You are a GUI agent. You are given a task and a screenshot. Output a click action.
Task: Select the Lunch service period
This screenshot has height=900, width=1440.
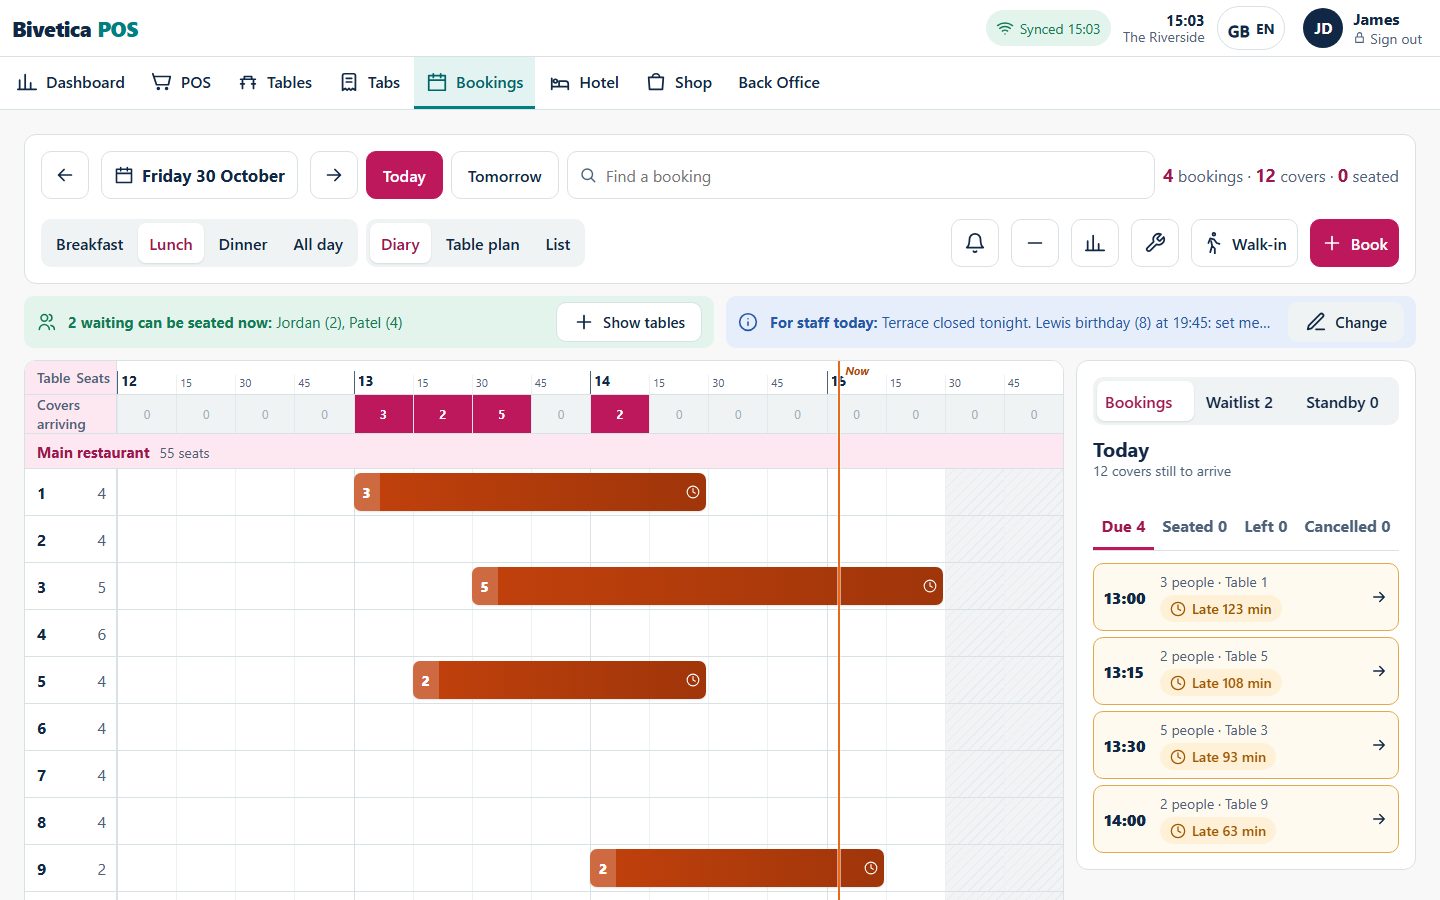click(171, 244)
